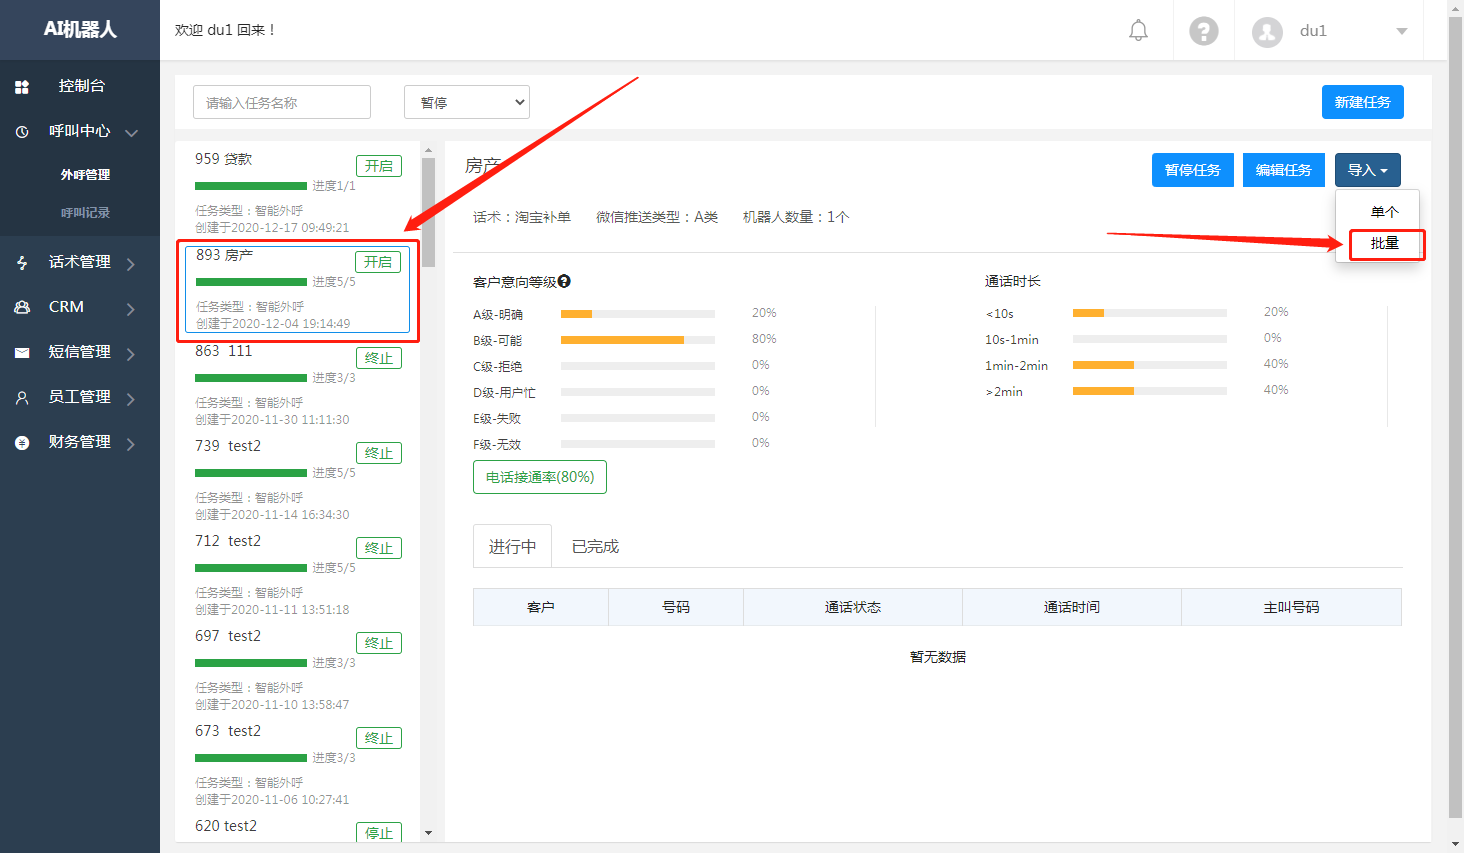This screenshot has height=853, width=1464.
Task: Choose 批量 import option
Action: [x=1385, y=243]
